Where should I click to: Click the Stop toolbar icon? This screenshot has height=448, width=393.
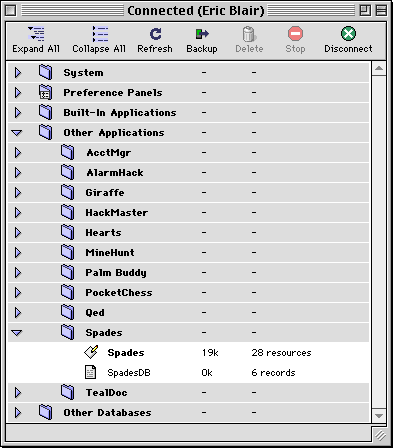coord(295,34)
